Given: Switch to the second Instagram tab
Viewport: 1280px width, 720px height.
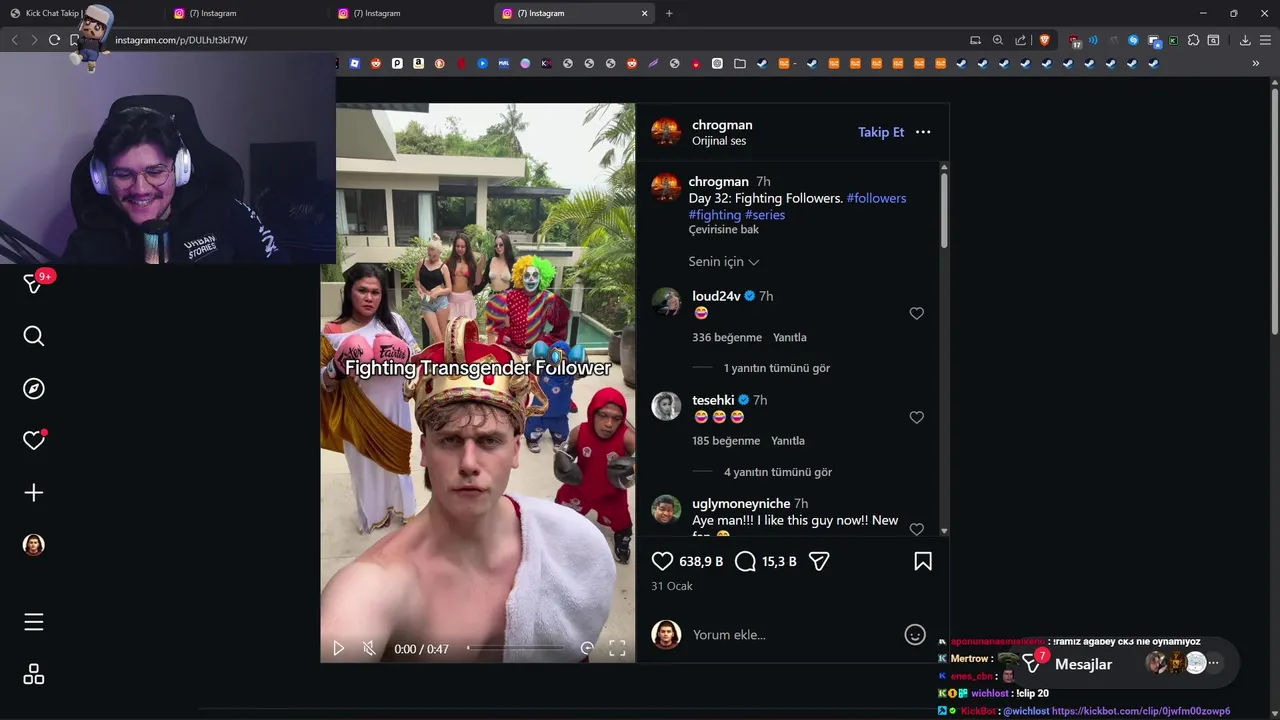Looking at the screenshot, I should [x=410, y=13].
